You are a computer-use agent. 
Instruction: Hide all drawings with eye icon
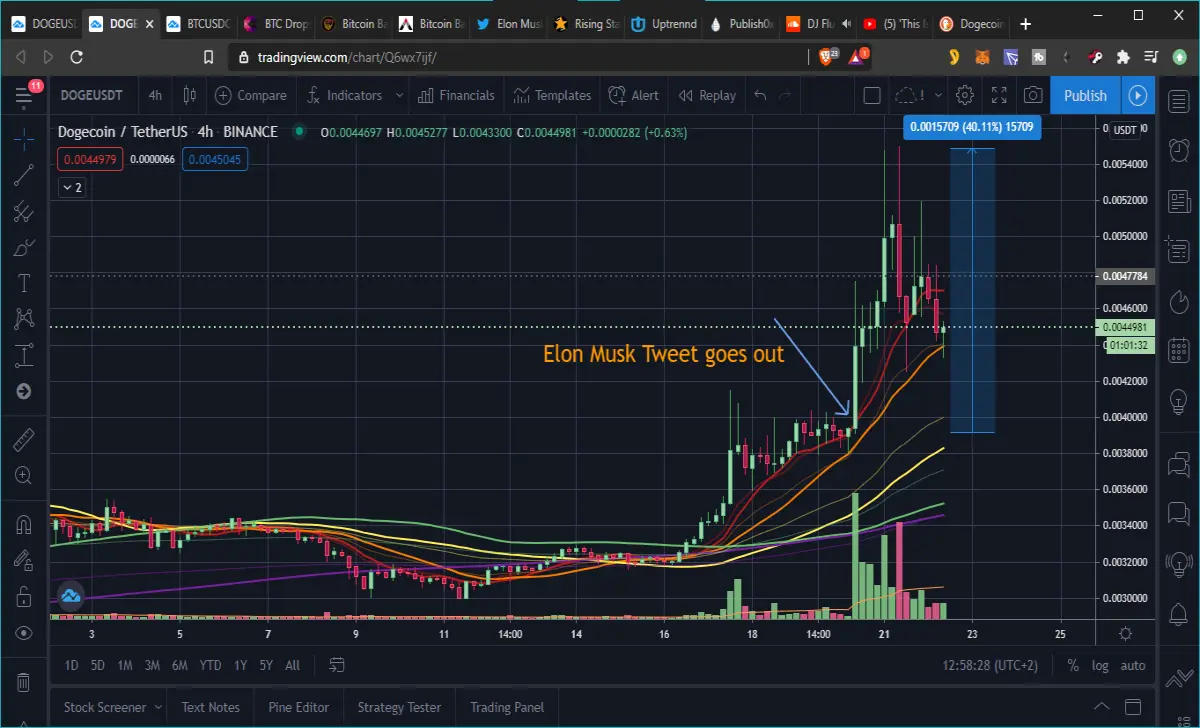(x=24, y=633)
